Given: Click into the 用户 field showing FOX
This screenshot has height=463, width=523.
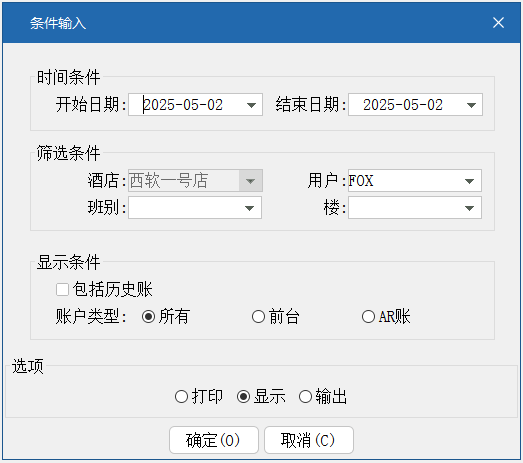Looking at the screenshot, I should [x=404, y=181].
